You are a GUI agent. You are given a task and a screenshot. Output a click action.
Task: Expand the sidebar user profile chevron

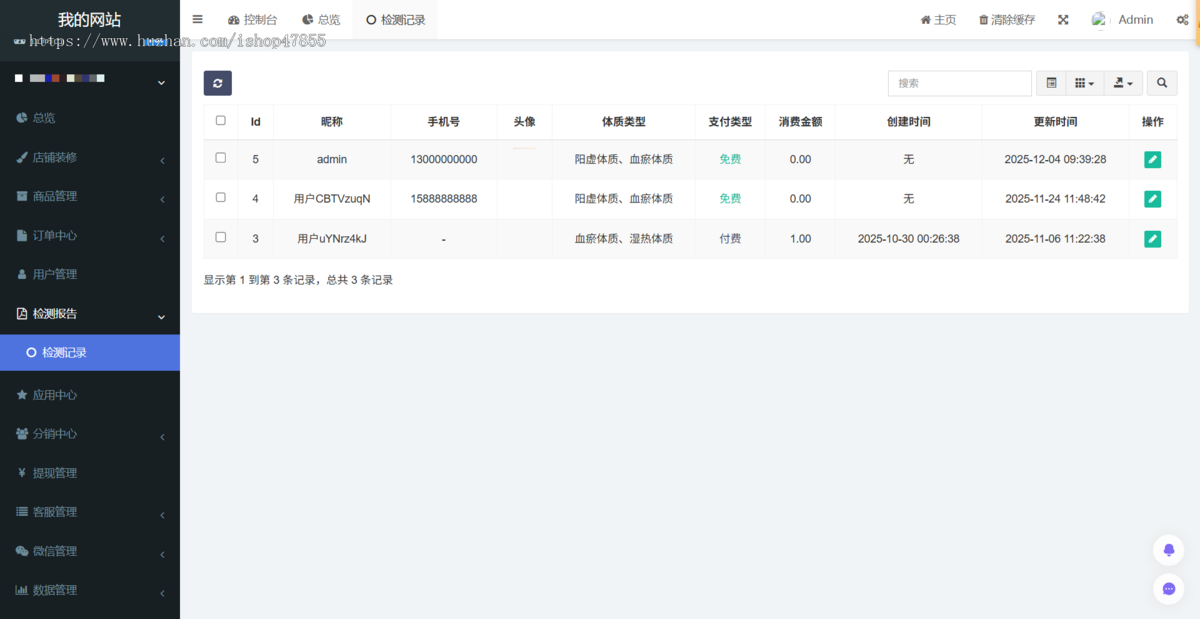point(161,82)
